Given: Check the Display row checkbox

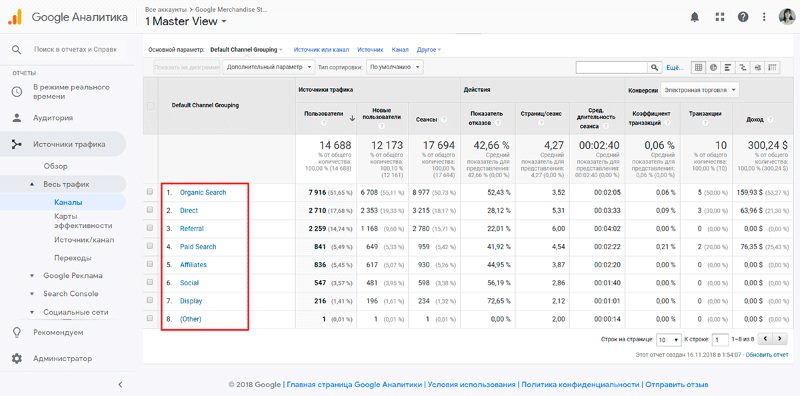Looking at the screenshot, I should (x=150, y=301).
